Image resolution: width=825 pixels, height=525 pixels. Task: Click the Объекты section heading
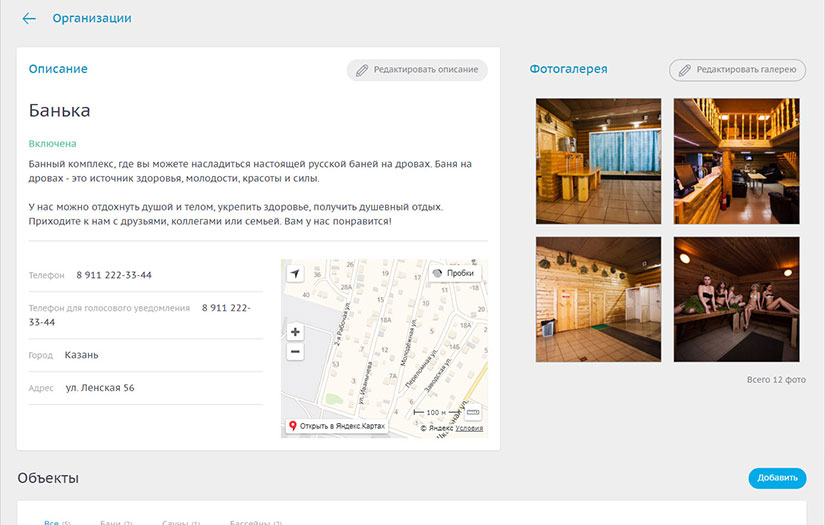click(48, 478)
